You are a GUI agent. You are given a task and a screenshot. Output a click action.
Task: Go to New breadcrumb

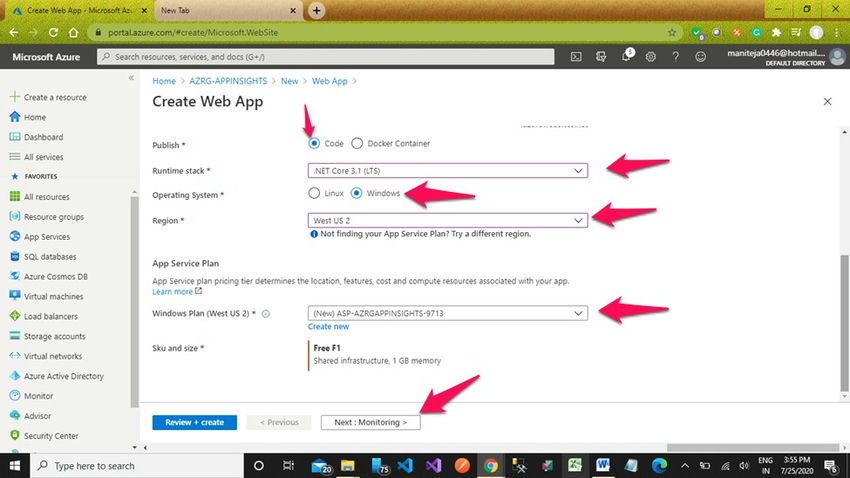pos(289,81)
